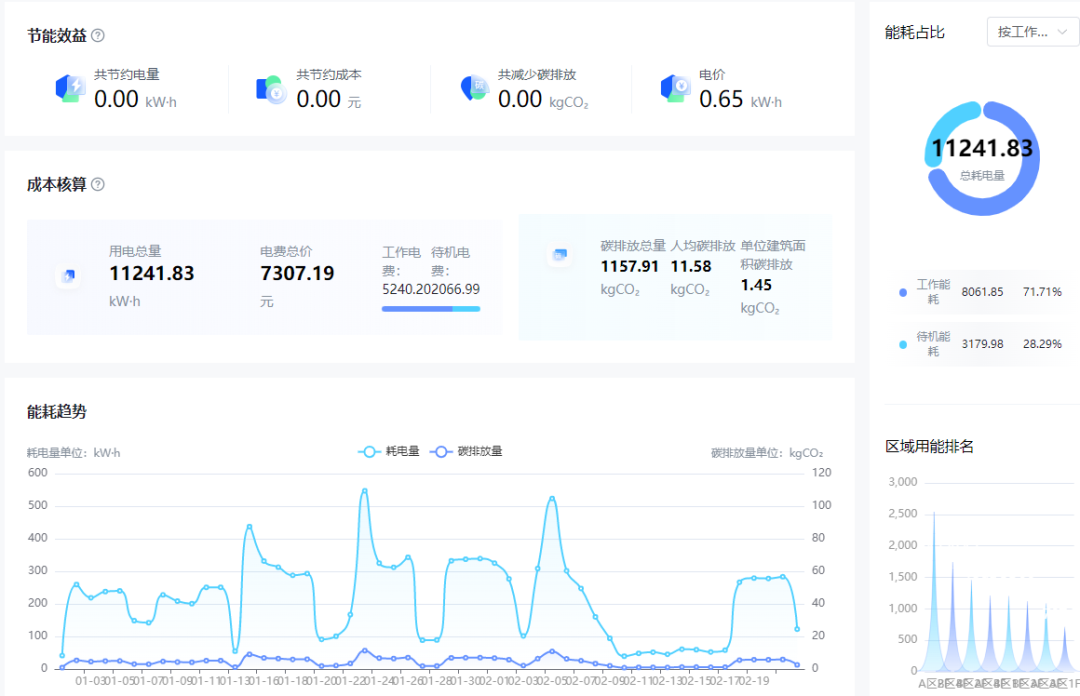Click the 电价 price icon
The width and height of the screenshot is (1080, 696).
point(675,88)
